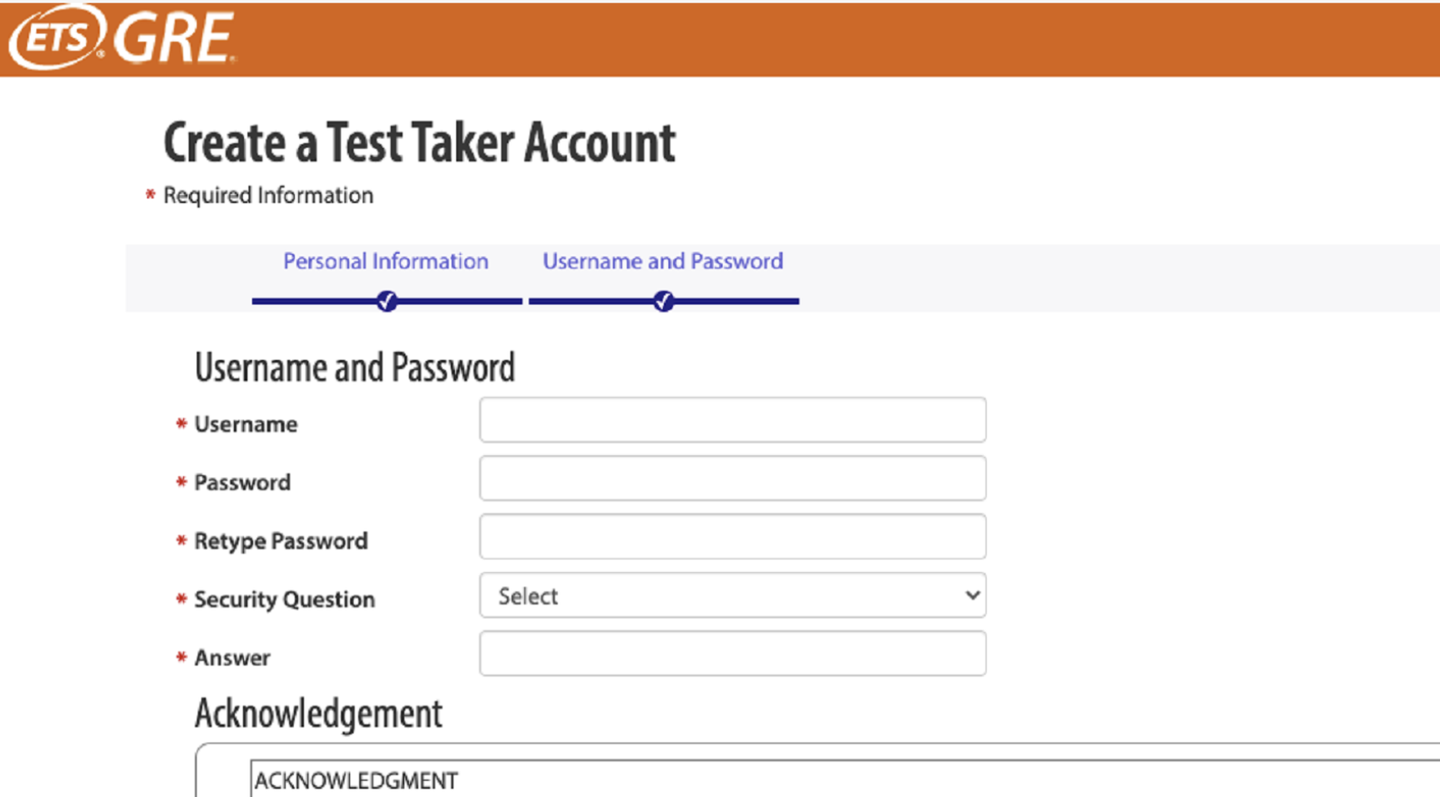Click the security Answer input field

(732, 654)
